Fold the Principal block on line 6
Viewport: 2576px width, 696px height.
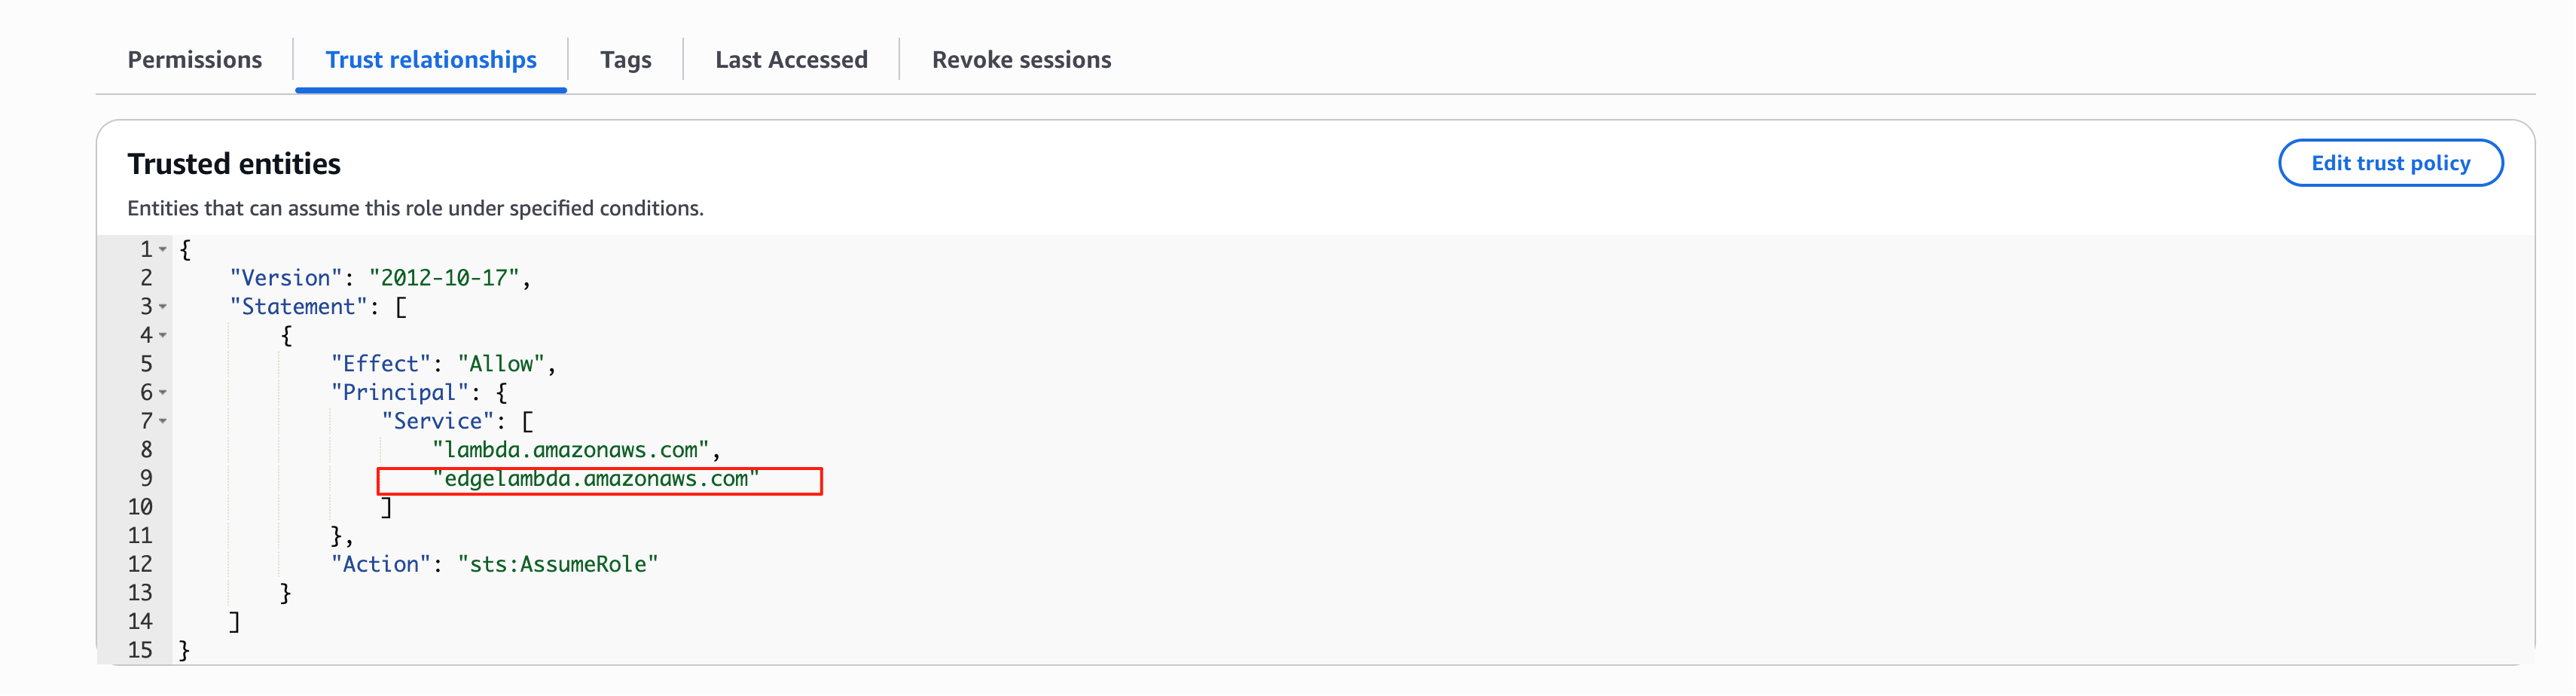coord(163,393)
